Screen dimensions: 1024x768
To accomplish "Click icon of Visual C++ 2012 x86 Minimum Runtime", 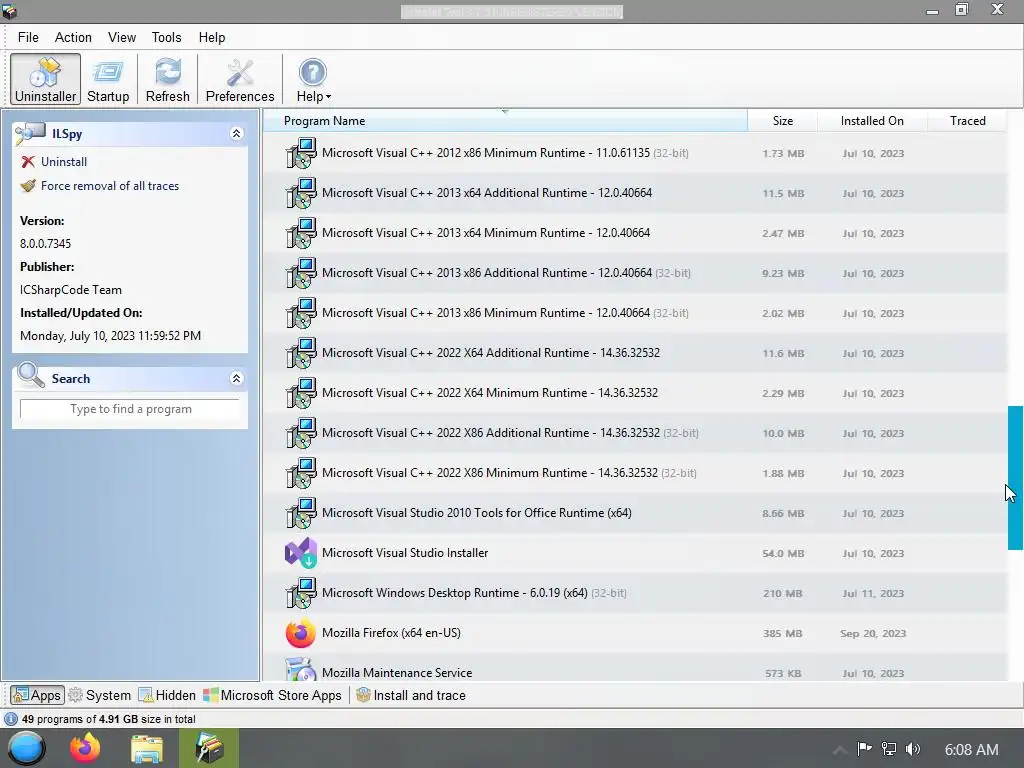I will (x=301, y=153).
